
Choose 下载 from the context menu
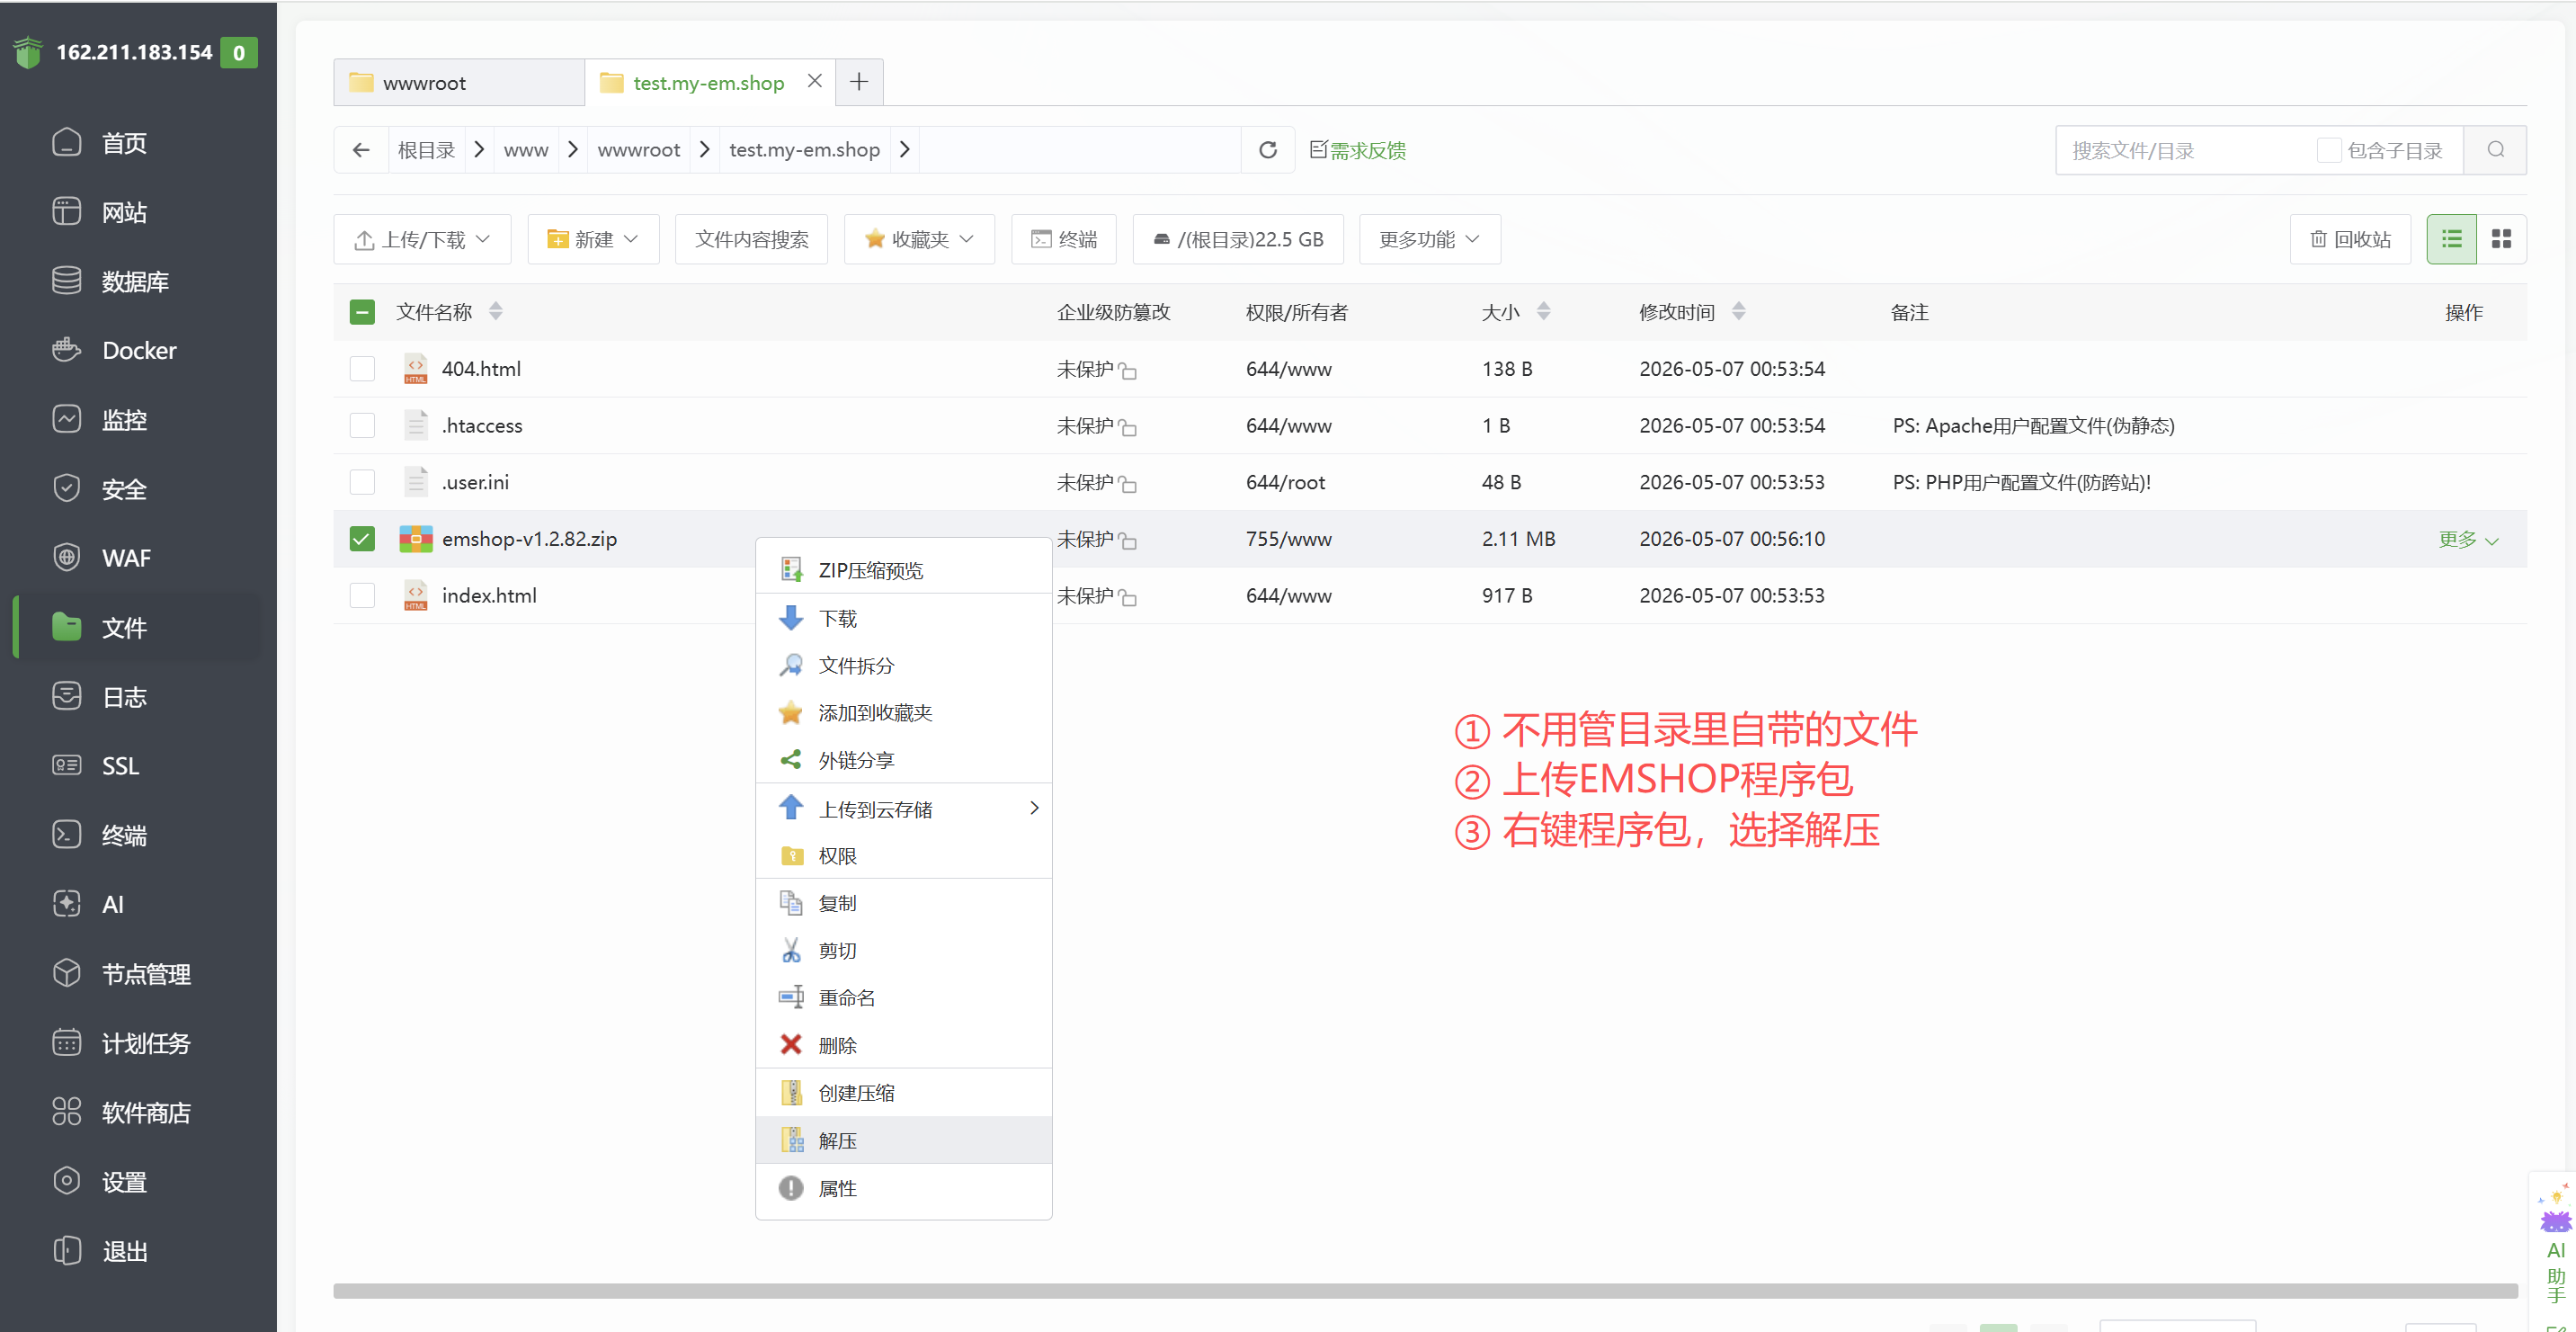click(904, 618)
